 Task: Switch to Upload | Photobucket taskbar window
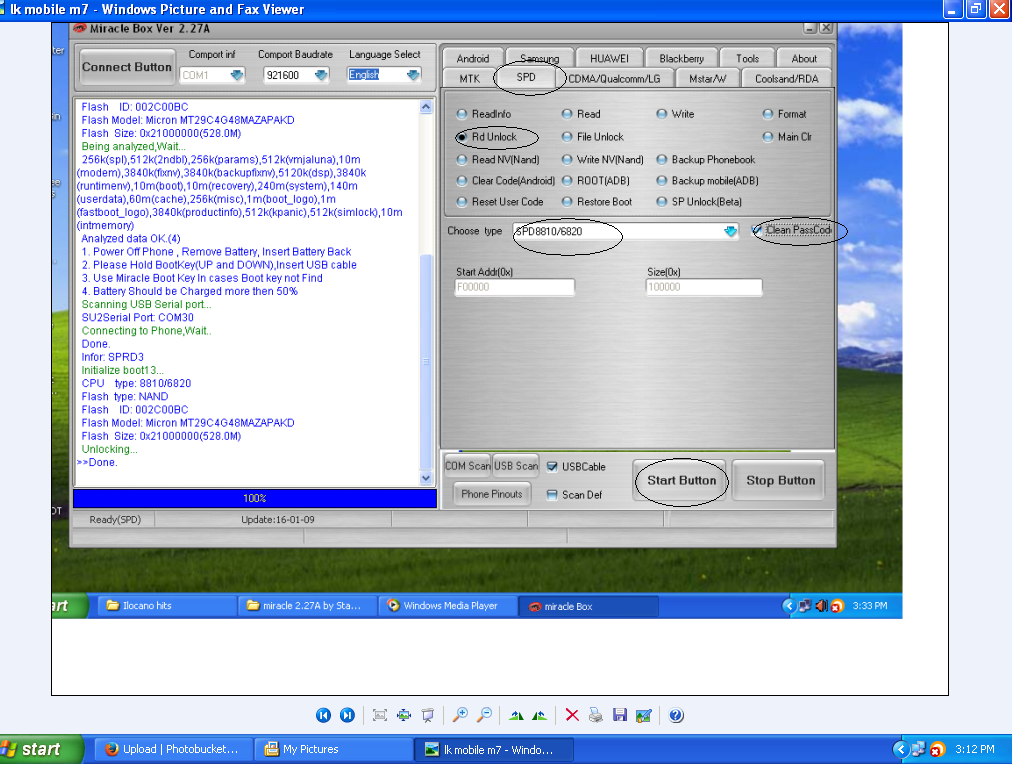(x=174, y=750)
